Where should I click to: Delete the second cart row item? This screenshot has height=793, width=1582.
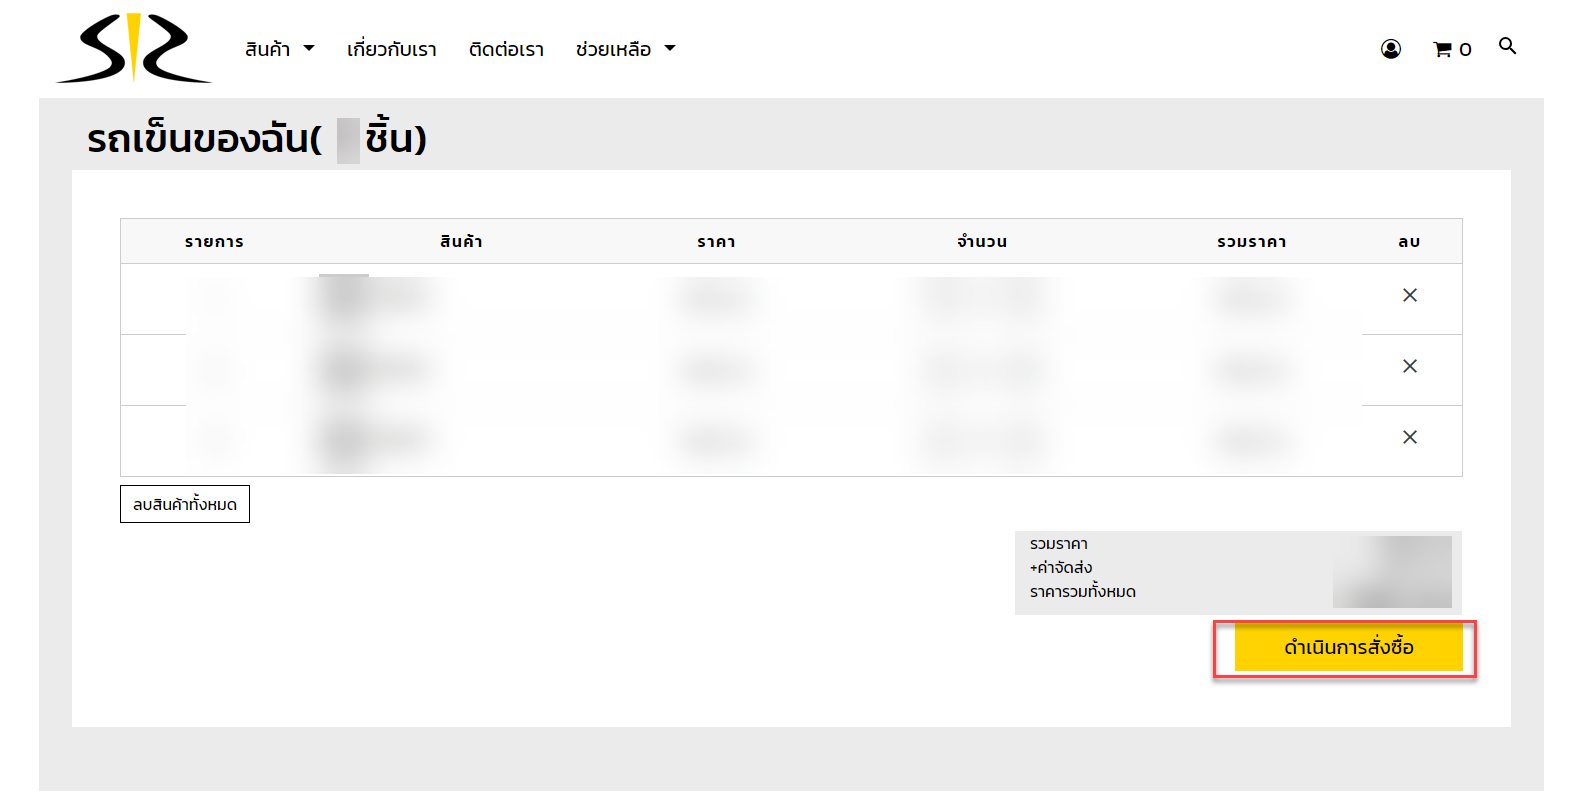click(x=1409, y=366)
